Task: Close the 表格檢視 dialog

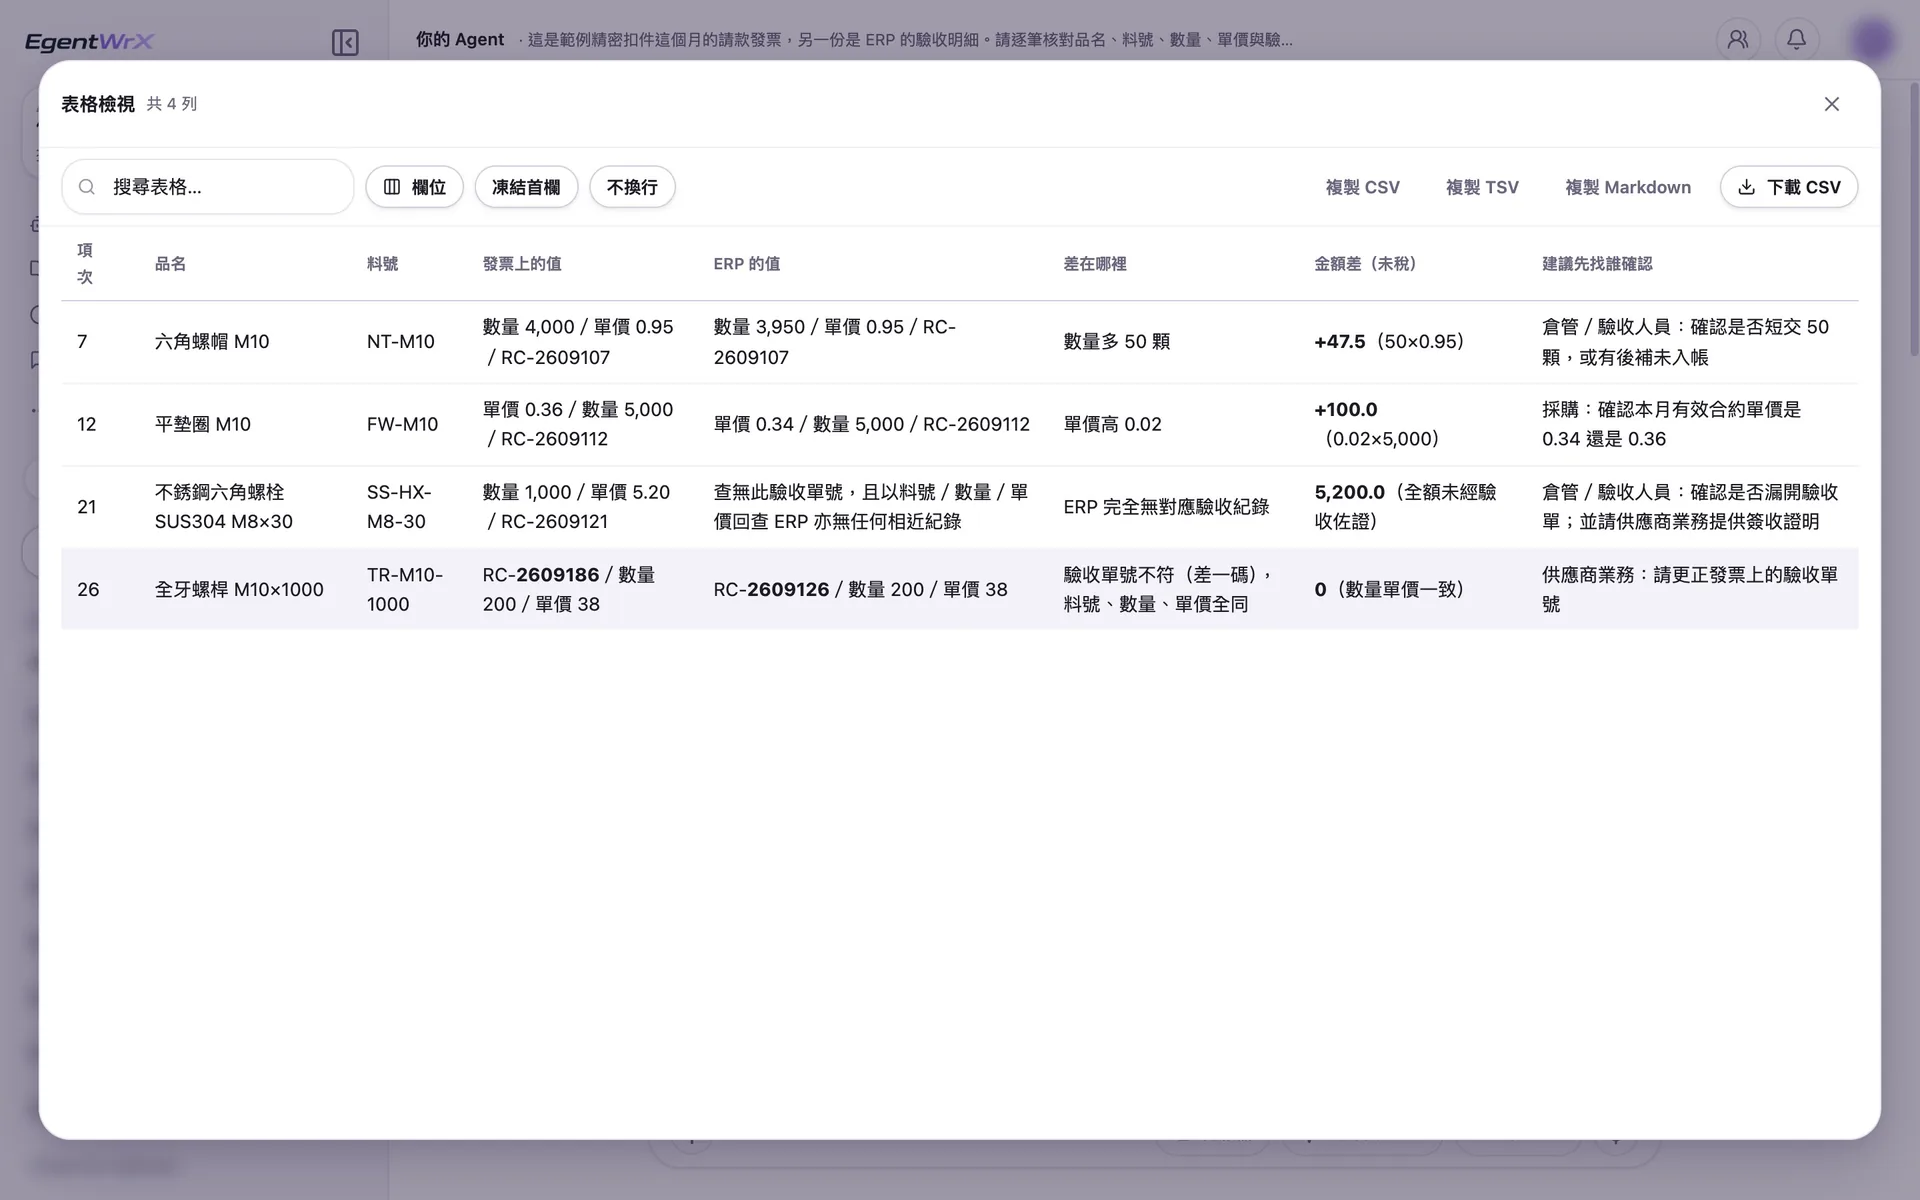Action: (1831, 104)
